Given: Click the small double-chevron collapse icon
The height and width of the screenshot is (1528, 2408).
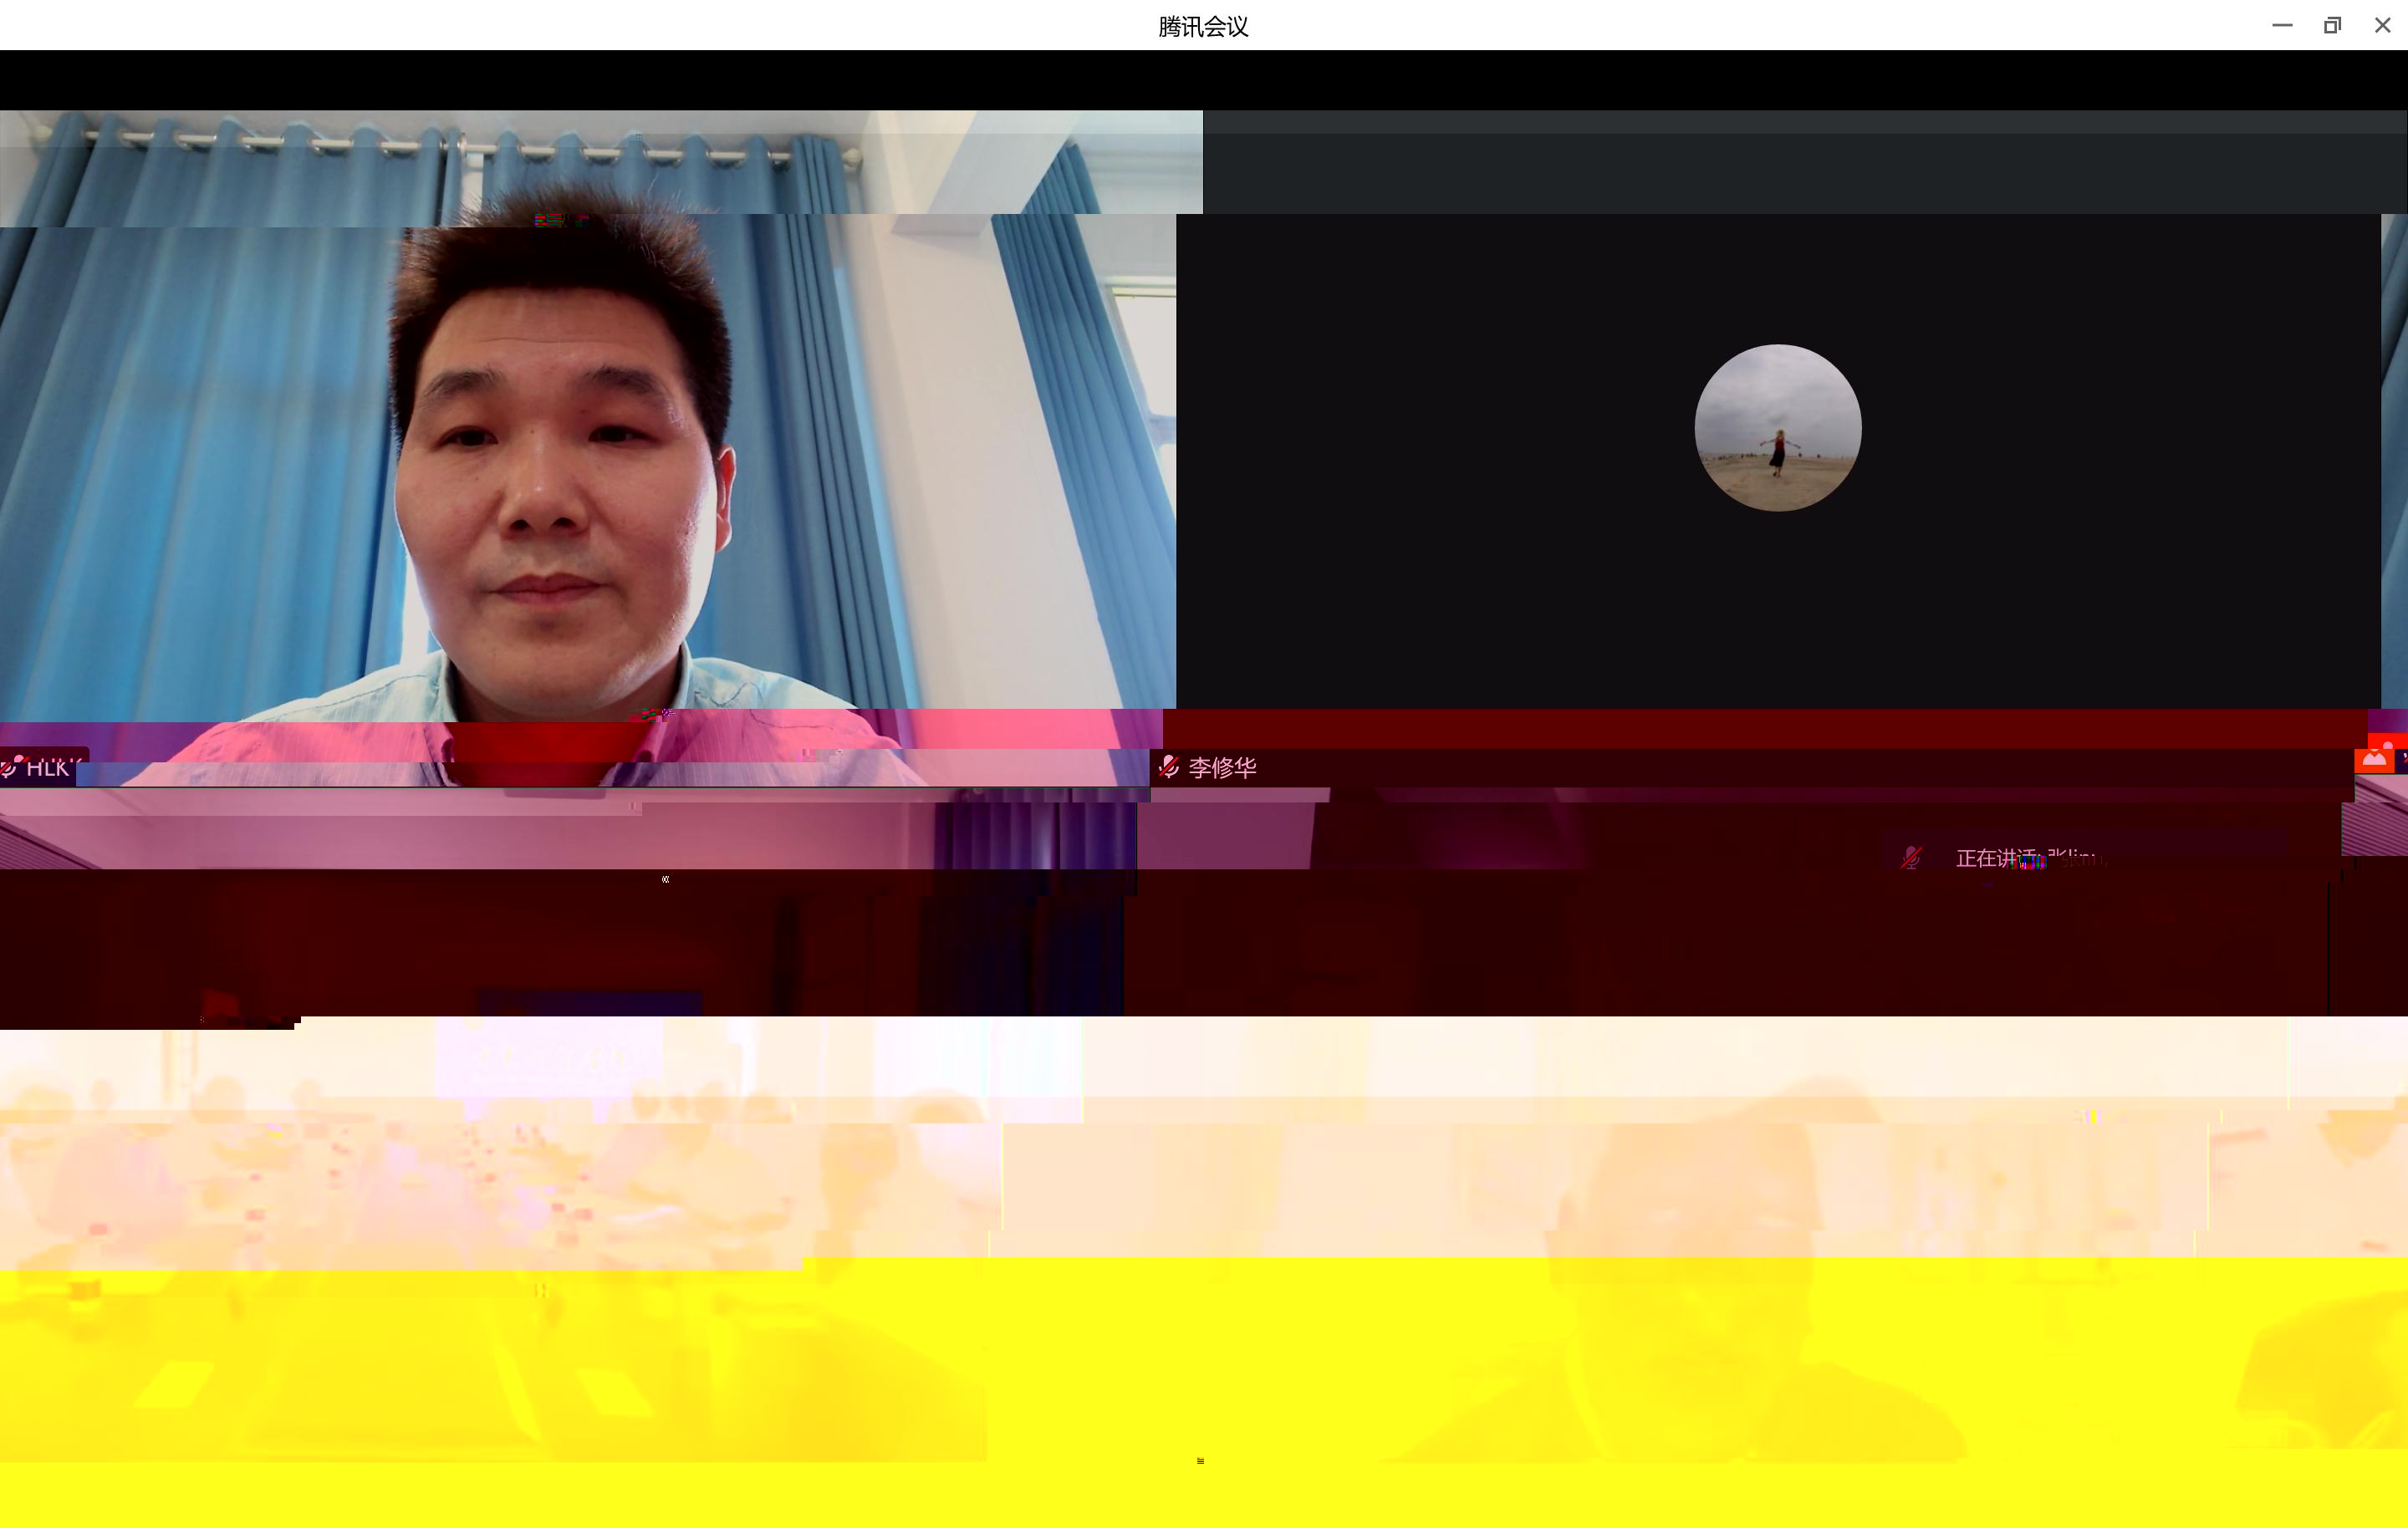Looking at the screenshot, I should pos(665,879).
